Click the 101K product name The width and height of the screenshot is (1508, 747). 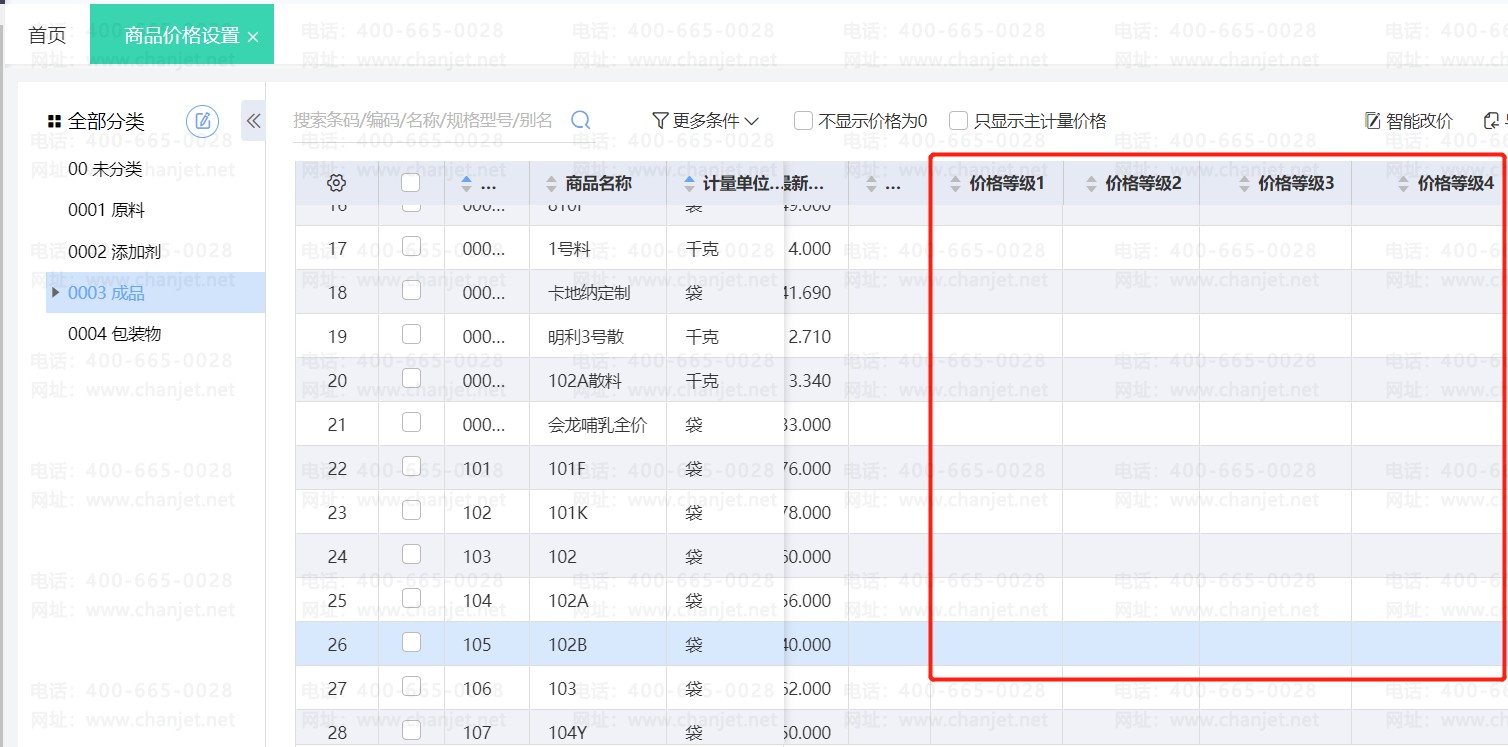(567, 513)
